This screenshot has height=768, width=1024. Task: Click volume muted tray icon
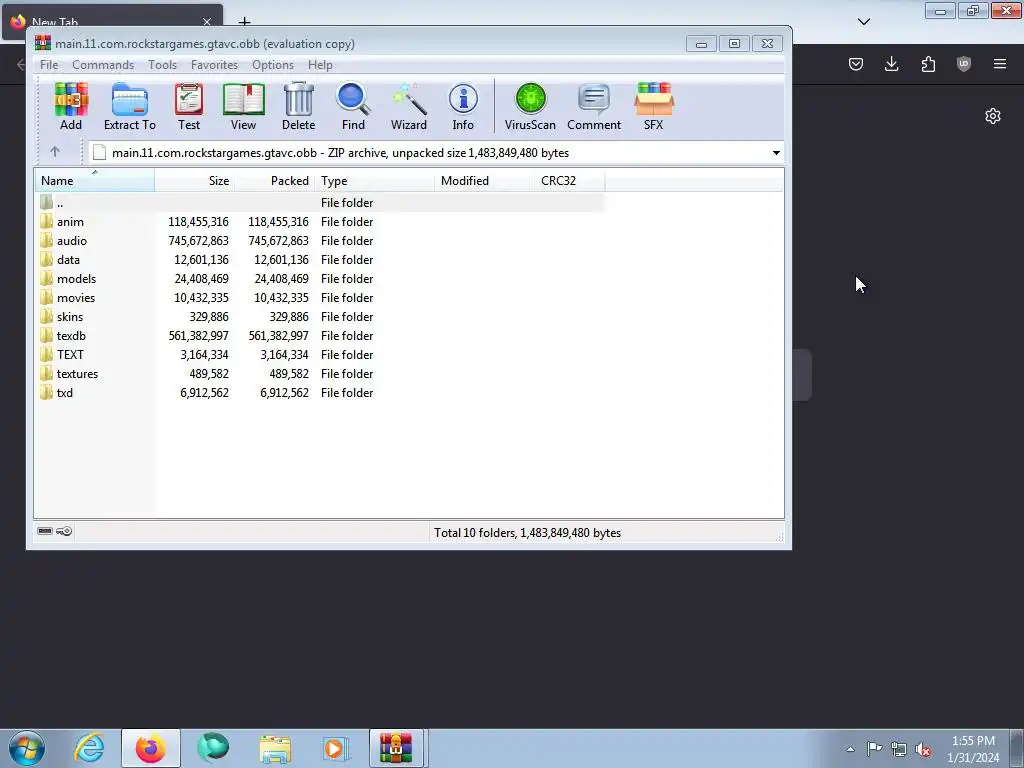923,749
